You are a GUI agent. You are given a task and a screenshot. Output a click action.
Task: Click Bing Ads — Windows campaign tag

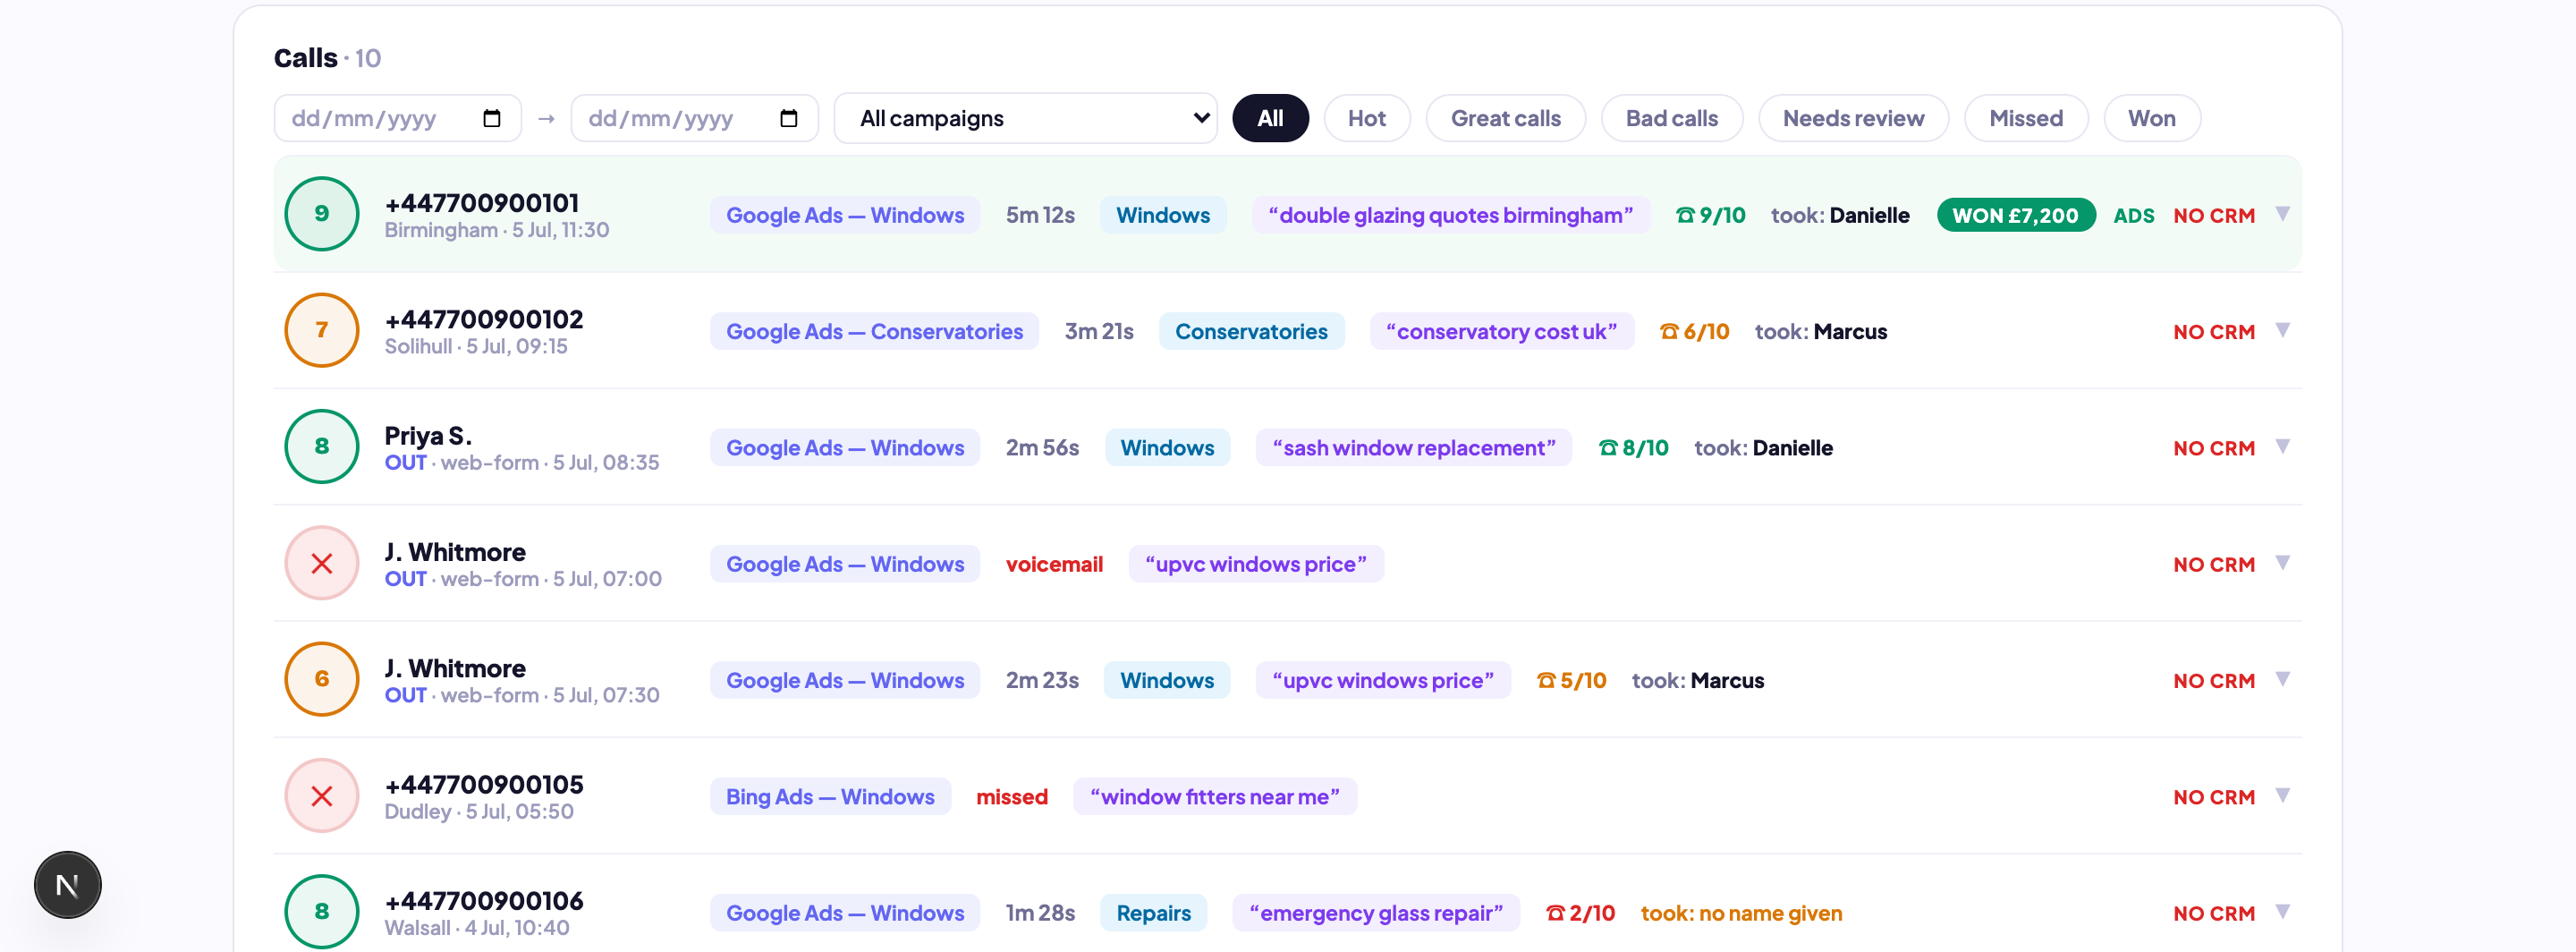pyautogui.click(x=830, y=796)
